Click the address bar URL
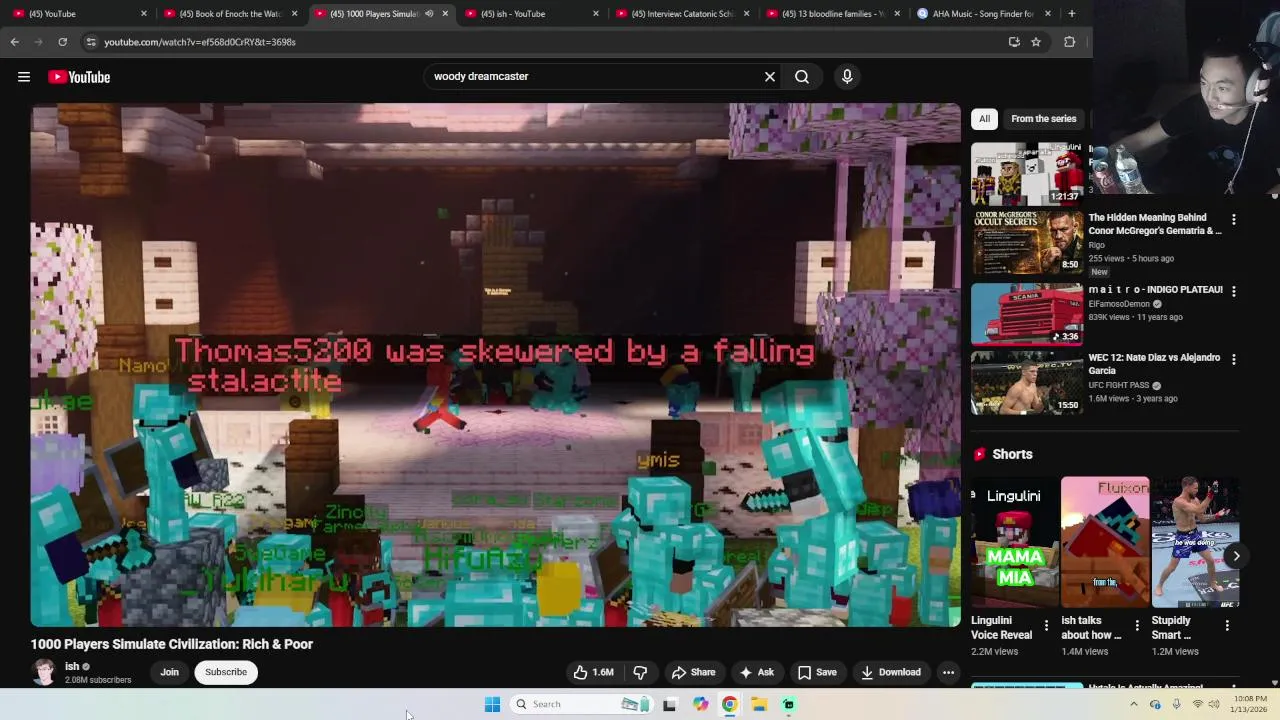The image size is (1280, 720). coord(199,42)
